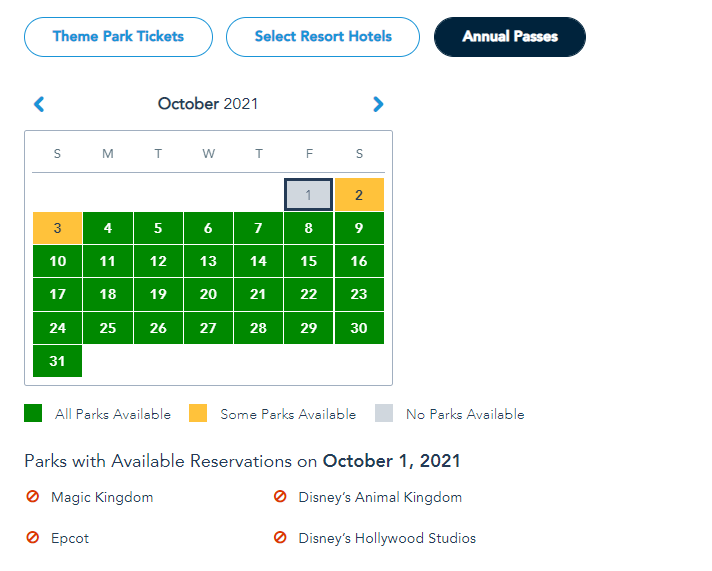Go to previous month with left arrow
712x571 pixels.
(39, 104)
